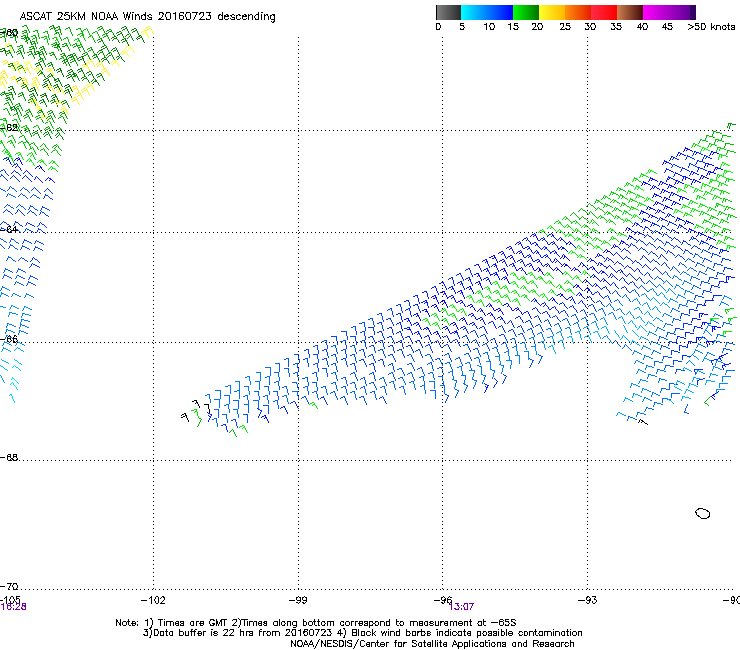This screenshot has width=740, height=650.
Task: Click the '>50 knots' legend label
Action: click(711, 27)
